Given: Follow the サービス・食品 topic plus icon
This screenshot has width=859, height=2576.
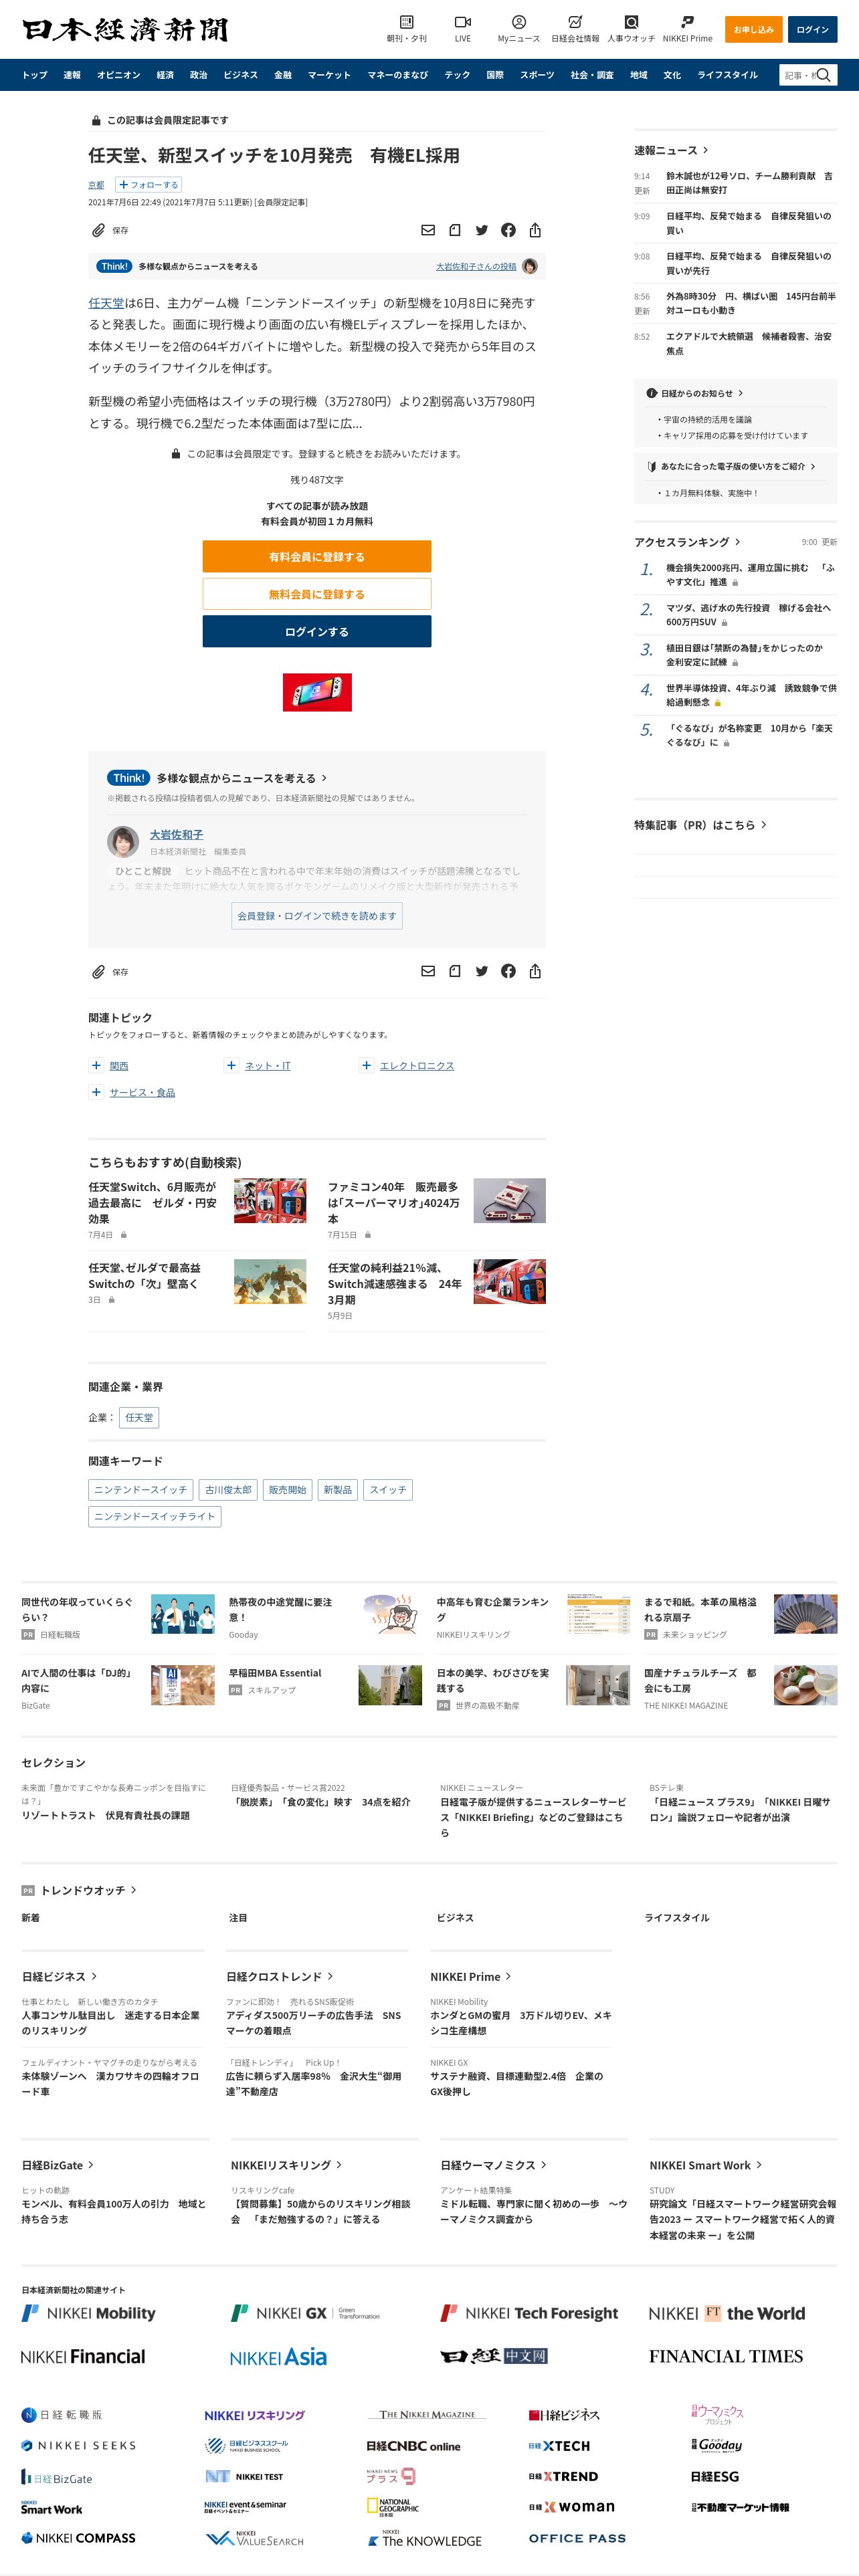Looking at the screenshot, I should [x=96, y=1092].
